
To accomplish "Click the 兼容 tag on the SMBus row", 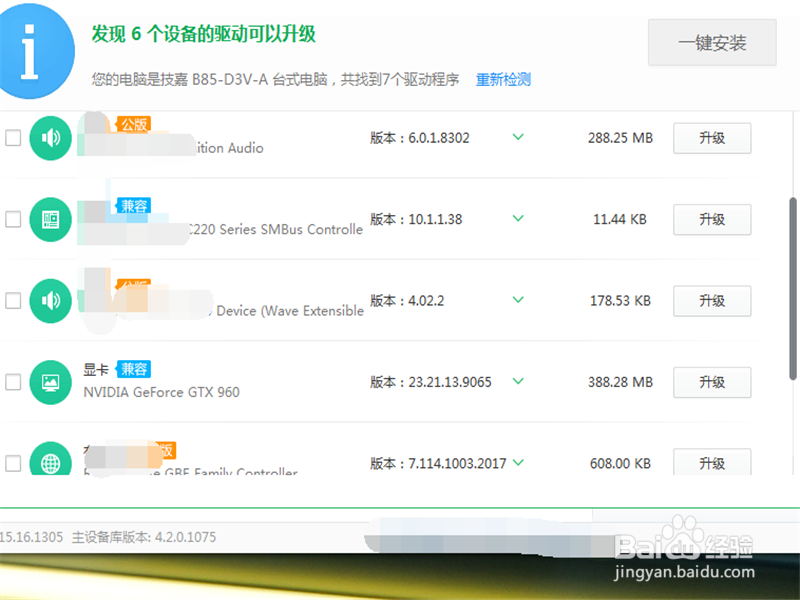I will pyautogui.click(x=134, y=206).
